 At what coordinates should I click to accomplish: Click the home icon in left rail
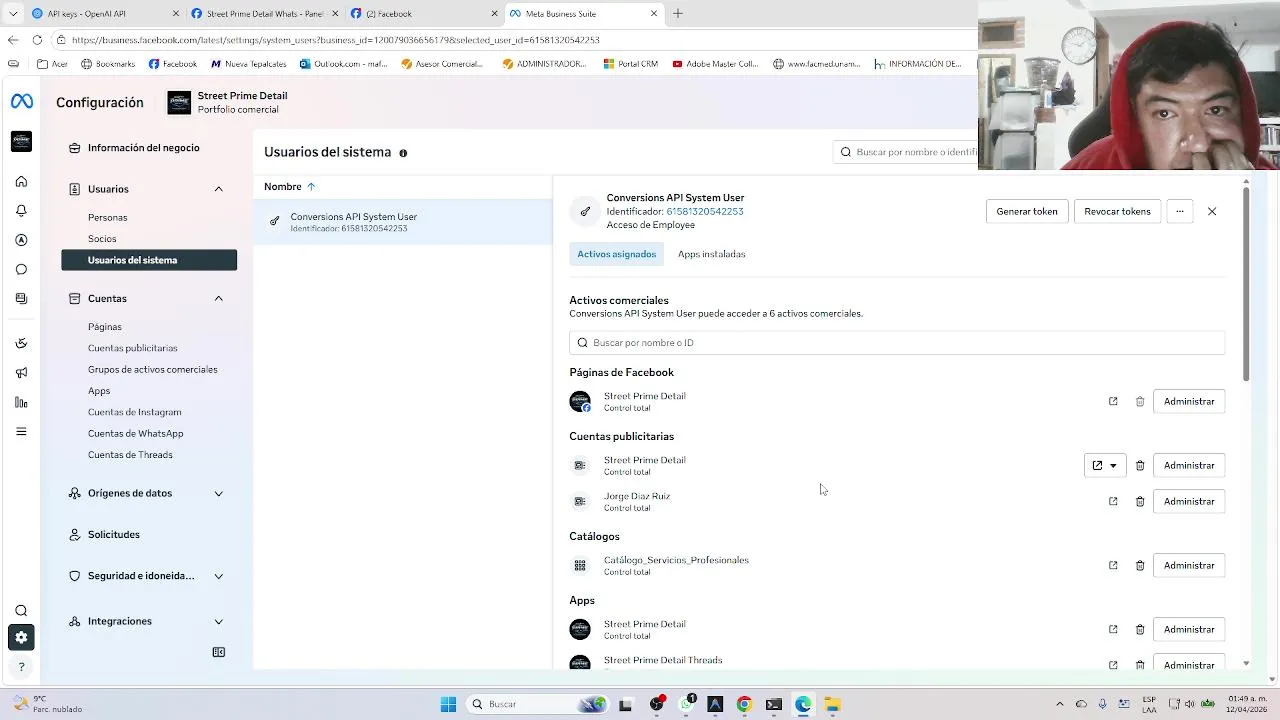pos(21,182)
